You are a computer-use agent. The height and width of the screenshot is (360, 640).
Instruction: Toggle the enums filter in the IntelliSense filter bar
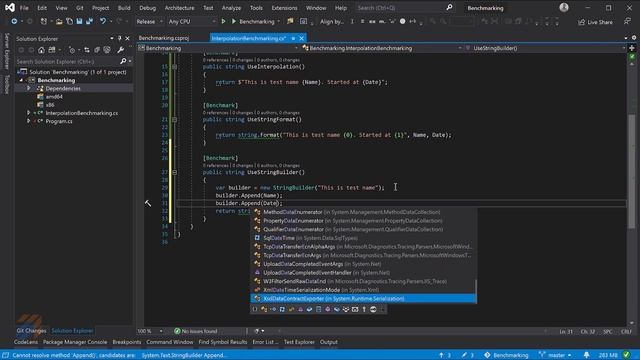point(291,309)
